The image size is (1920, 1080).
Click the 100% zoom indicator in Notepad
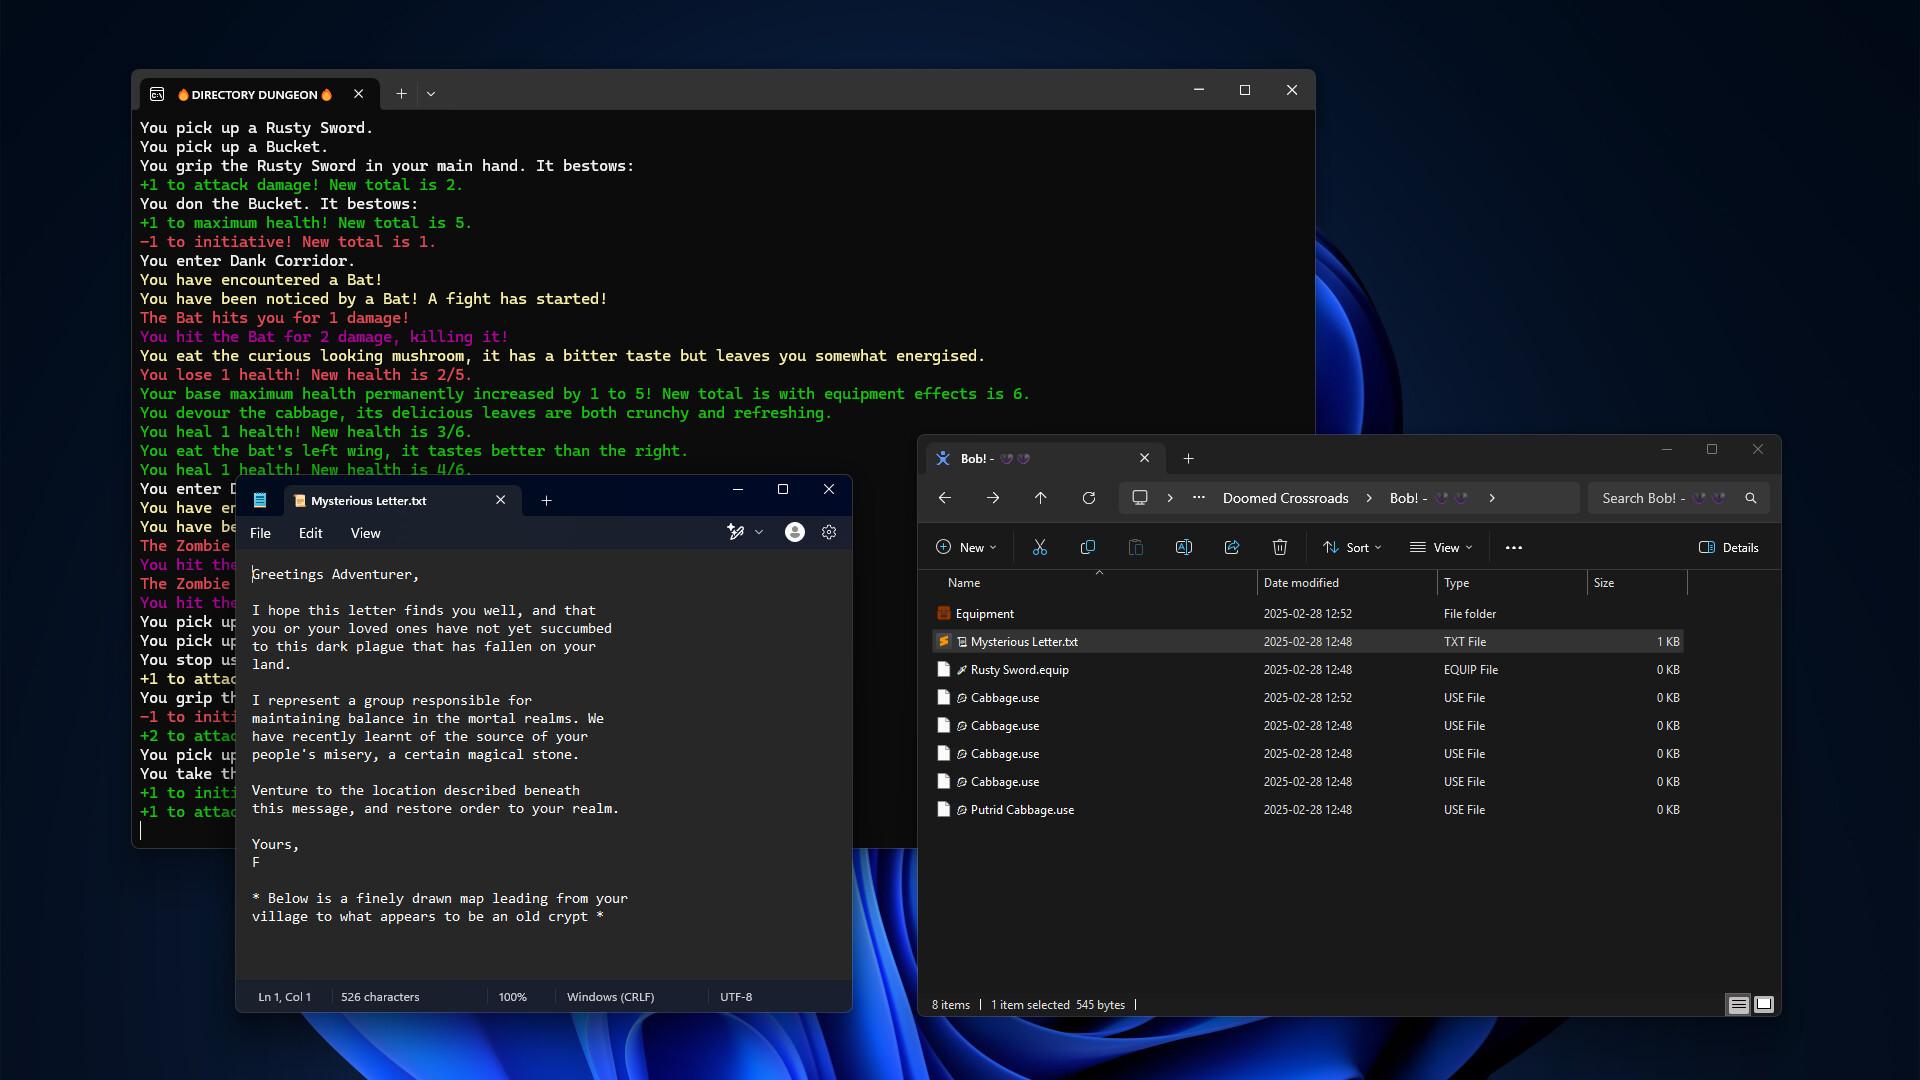pos(512,996)
